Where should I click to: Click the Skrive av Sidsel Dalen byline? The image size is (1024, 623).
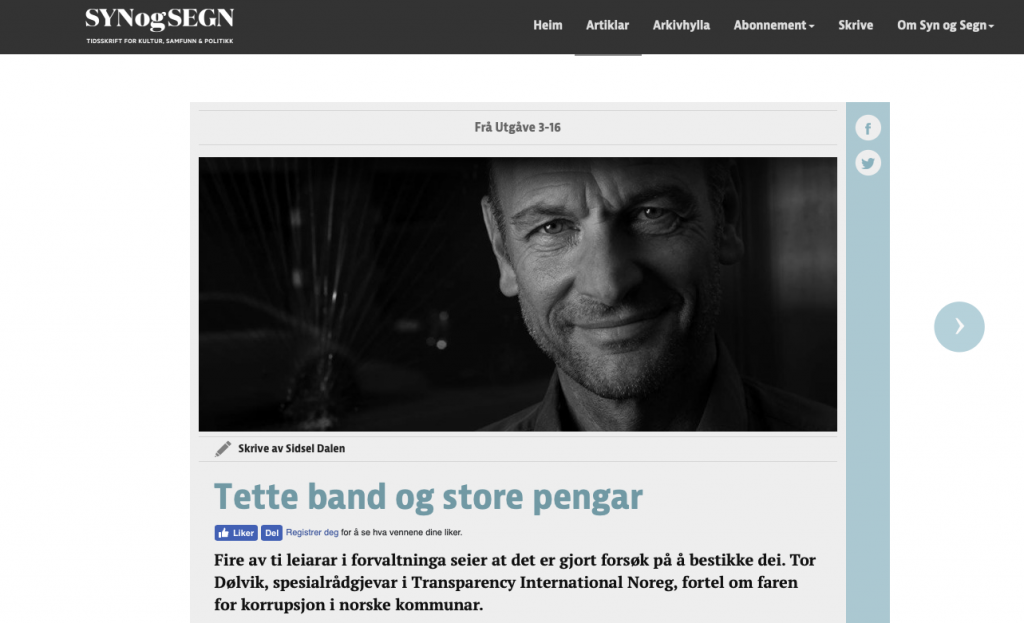coord(291,449)
